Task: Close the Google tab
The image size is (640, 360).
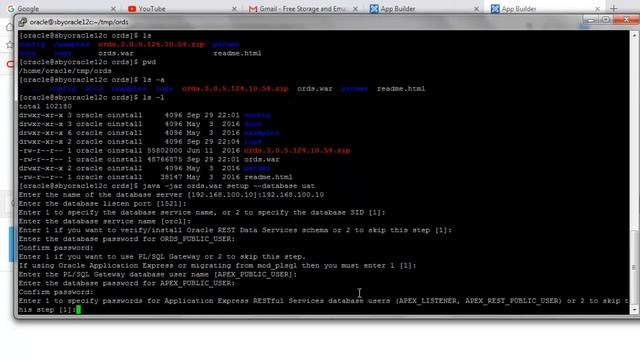Action: [113, 9]
